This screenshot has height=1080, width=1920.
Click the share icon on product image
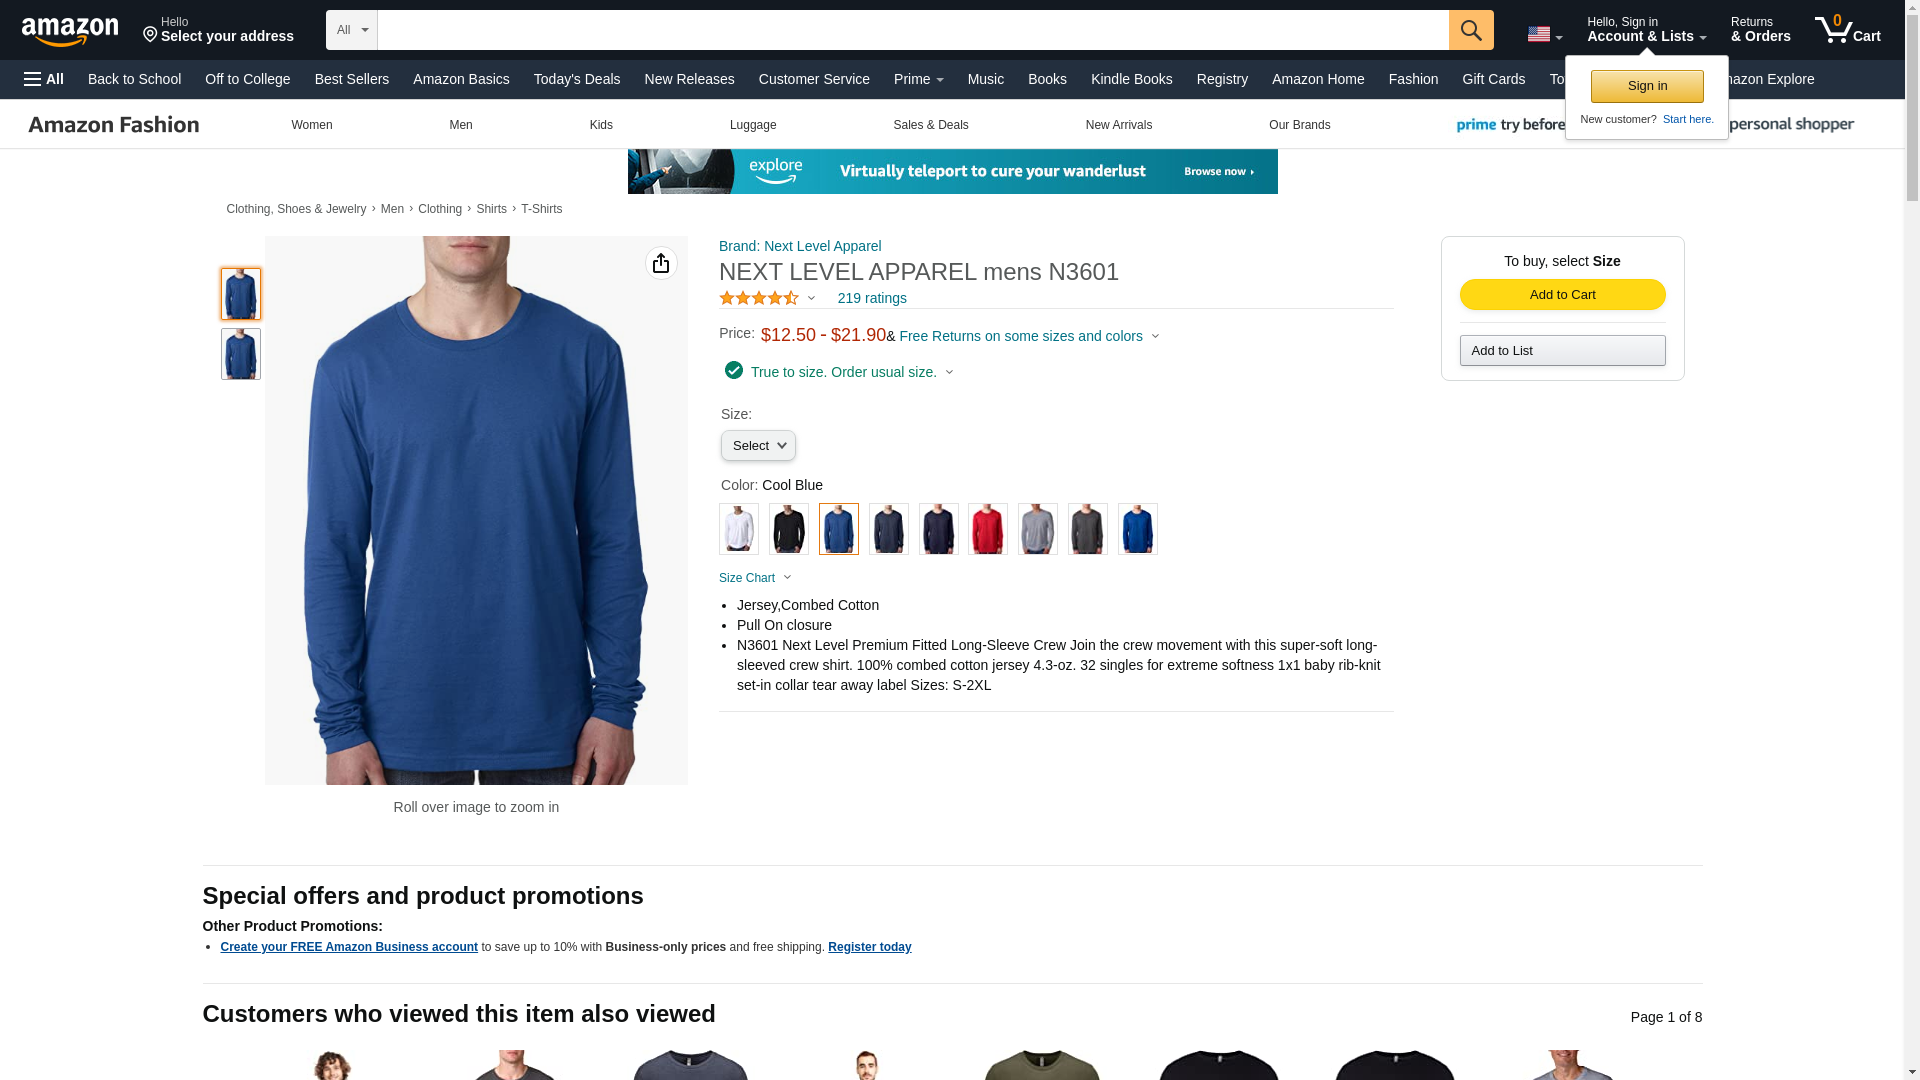[661, 263]
